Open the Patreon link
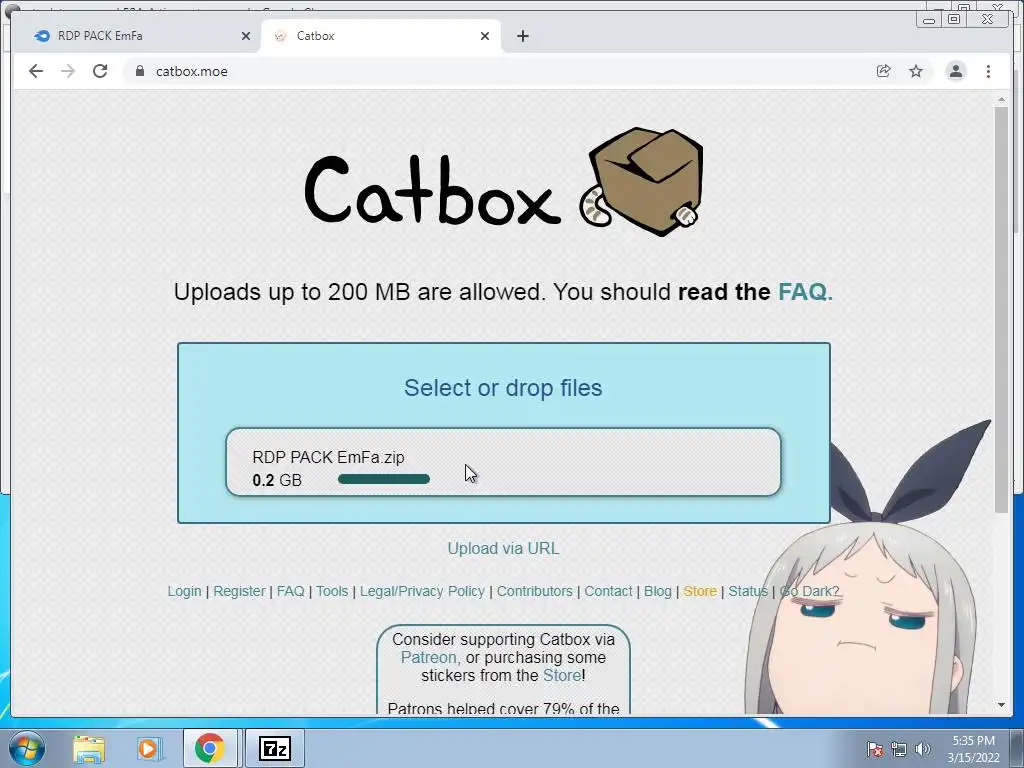Viewport: 1024px width, 768px height. coord(430,658)
